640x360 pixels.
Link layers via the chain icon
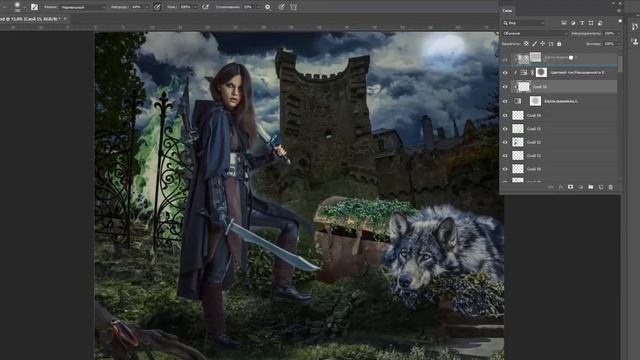point(551,187)
